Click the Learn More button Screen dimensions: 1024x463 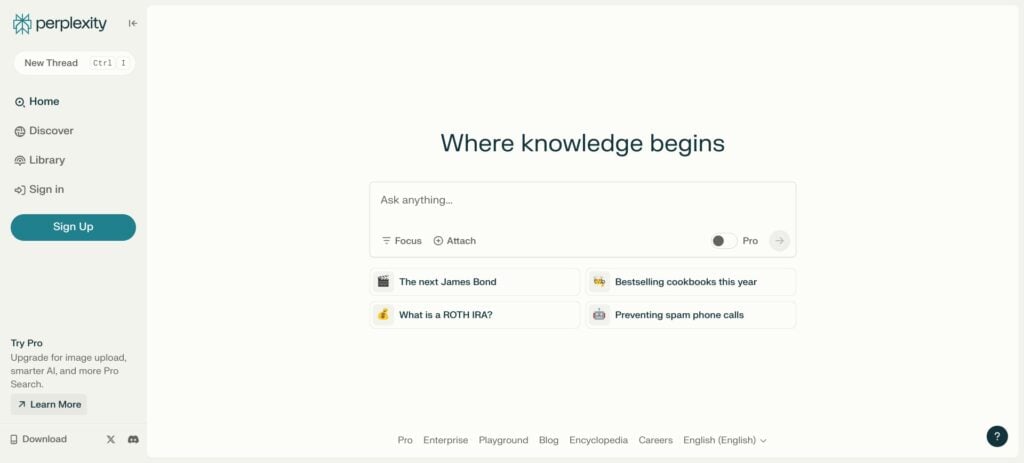click(x=49, y=404)
